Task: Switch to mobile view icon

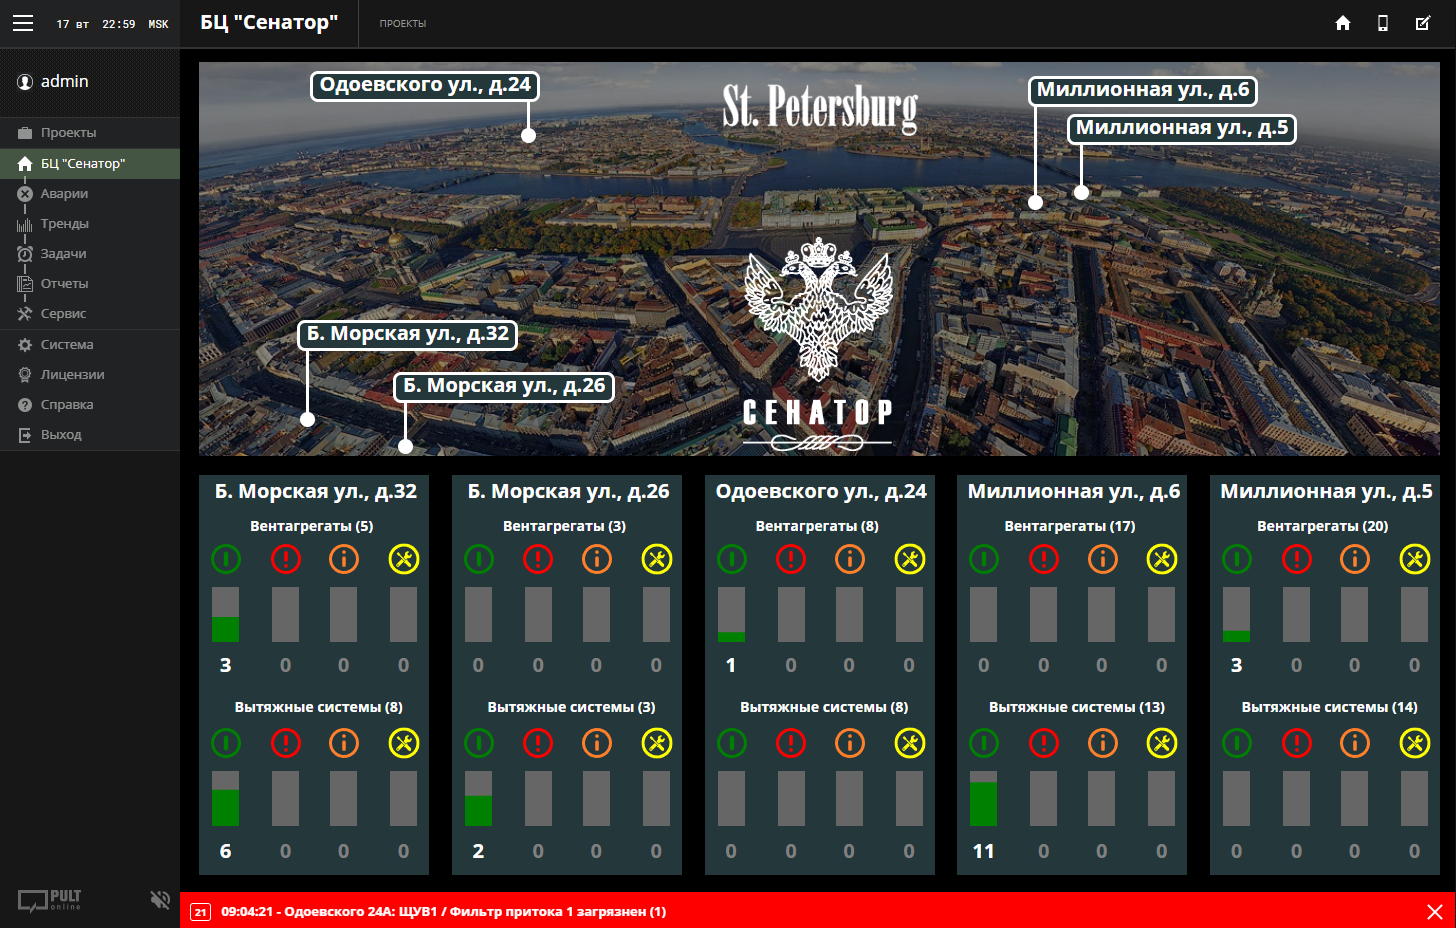Action: [1383, 23]
